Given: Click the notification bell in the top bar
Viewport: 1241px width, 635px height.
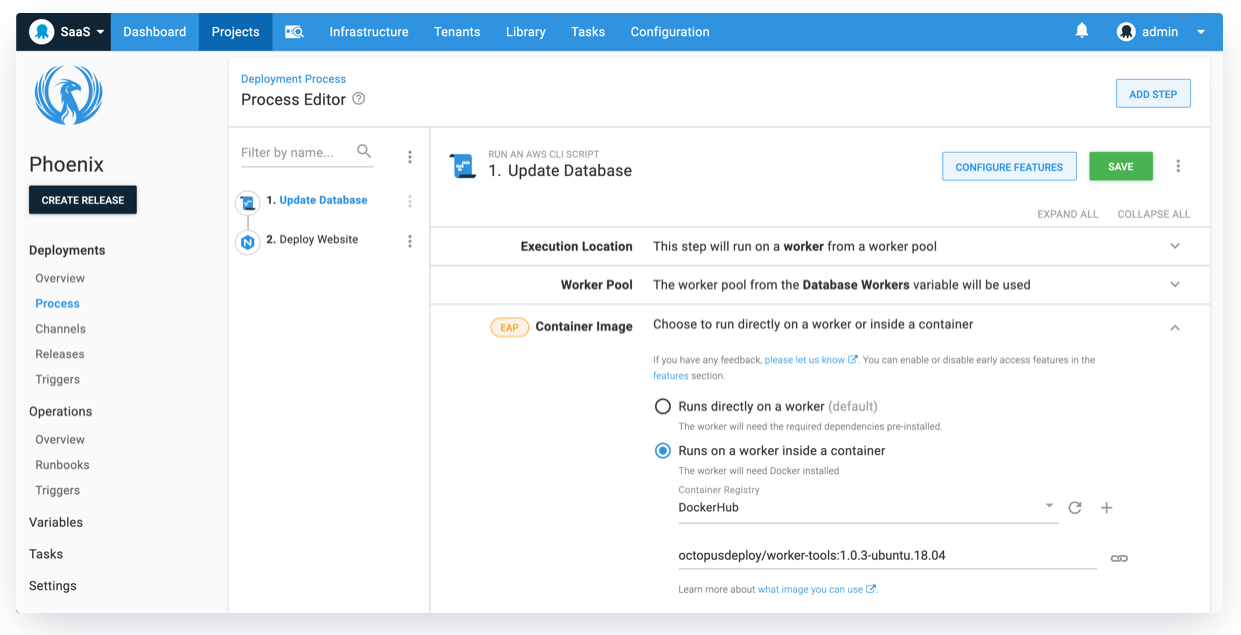Looking at the screenshot, I should point(1081,31).
